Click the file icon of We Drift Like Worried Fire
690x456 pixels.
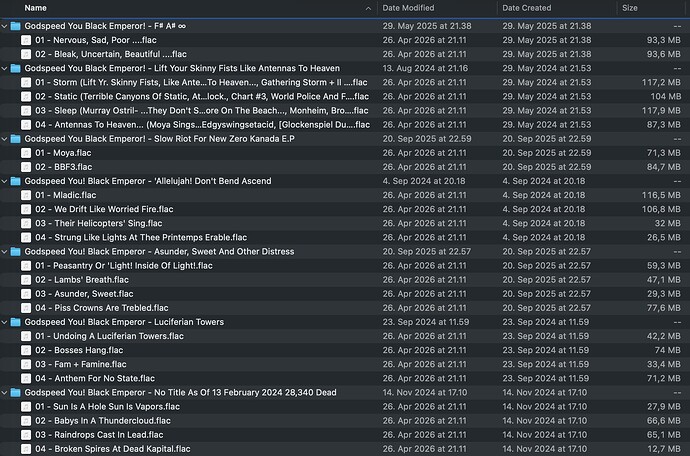(26, 209)
